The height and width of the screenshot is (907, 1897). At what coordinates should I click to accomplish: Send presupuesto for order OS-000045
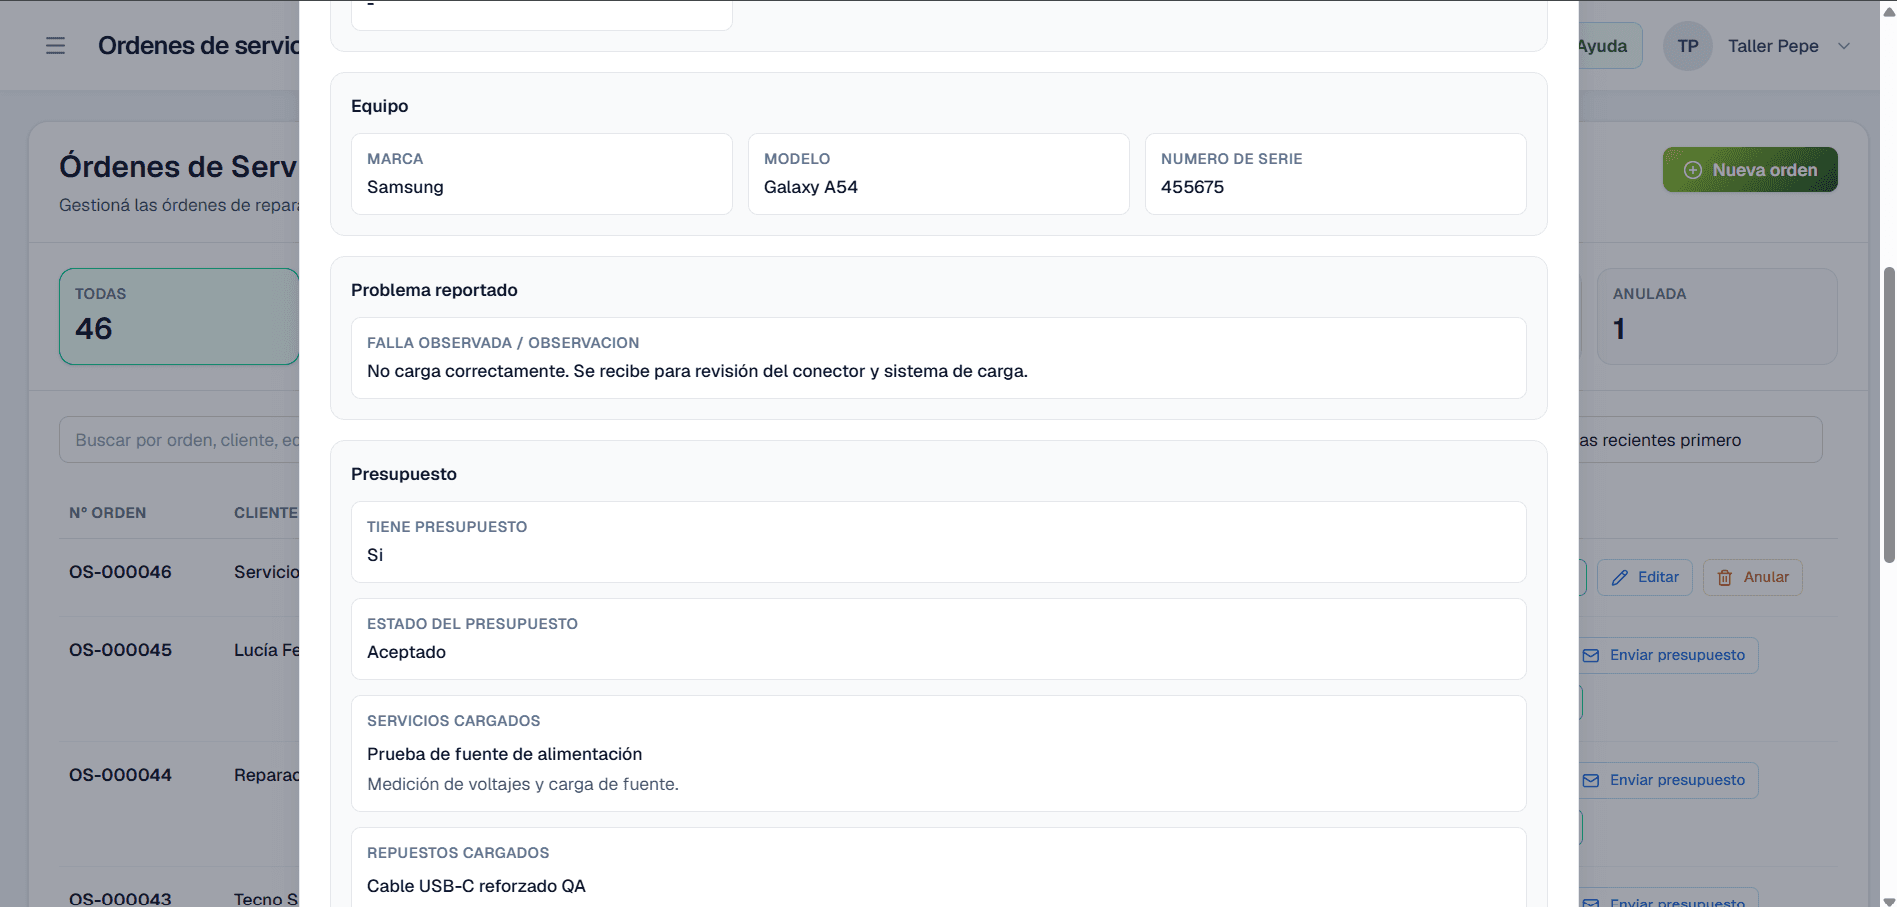[x=1667, y=655]
